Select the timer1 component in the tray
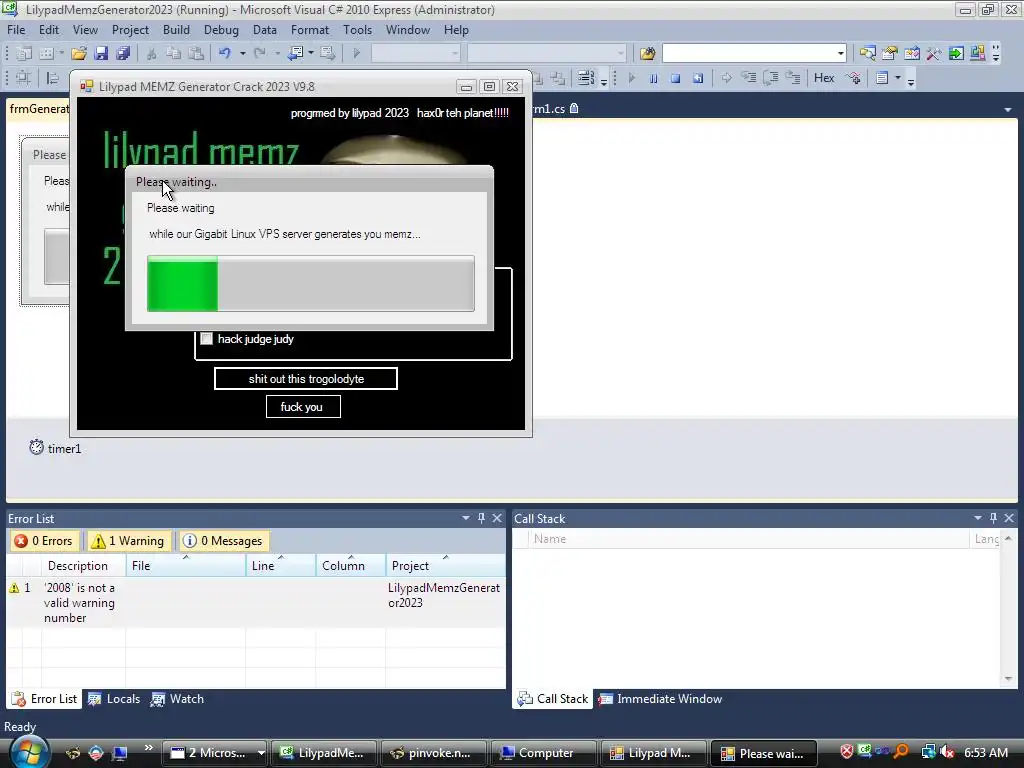The image size is (1024, 768). click(56, 449)
